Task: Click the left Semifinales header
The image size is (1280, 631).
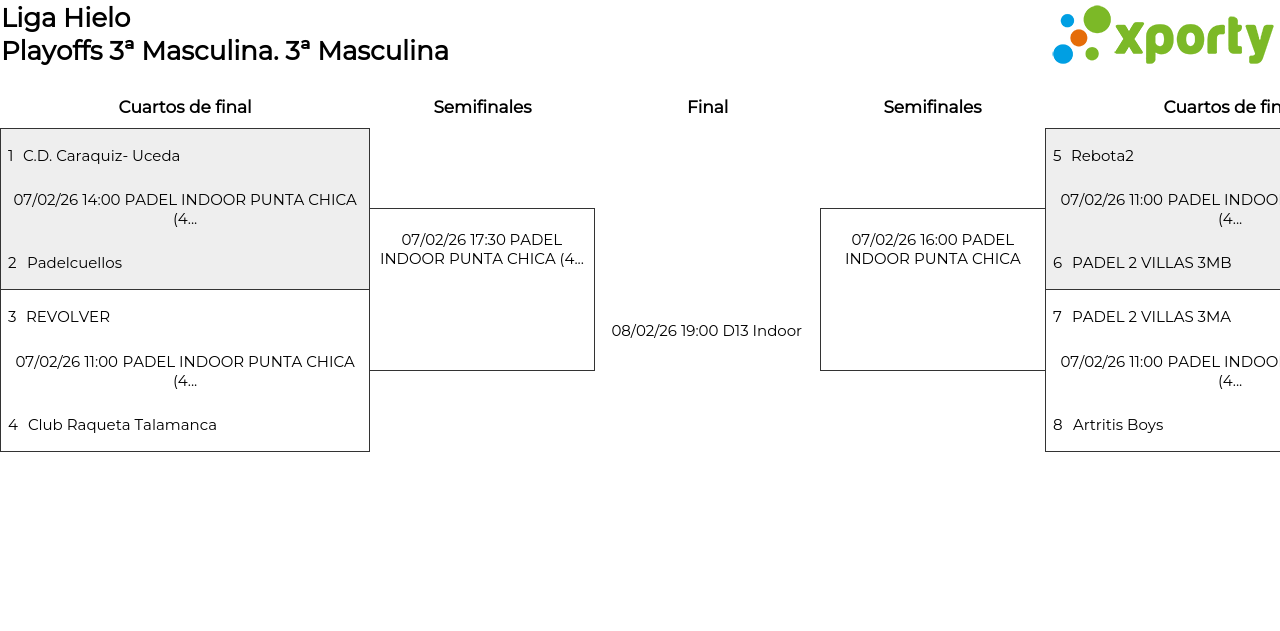Action: point(482,107)
